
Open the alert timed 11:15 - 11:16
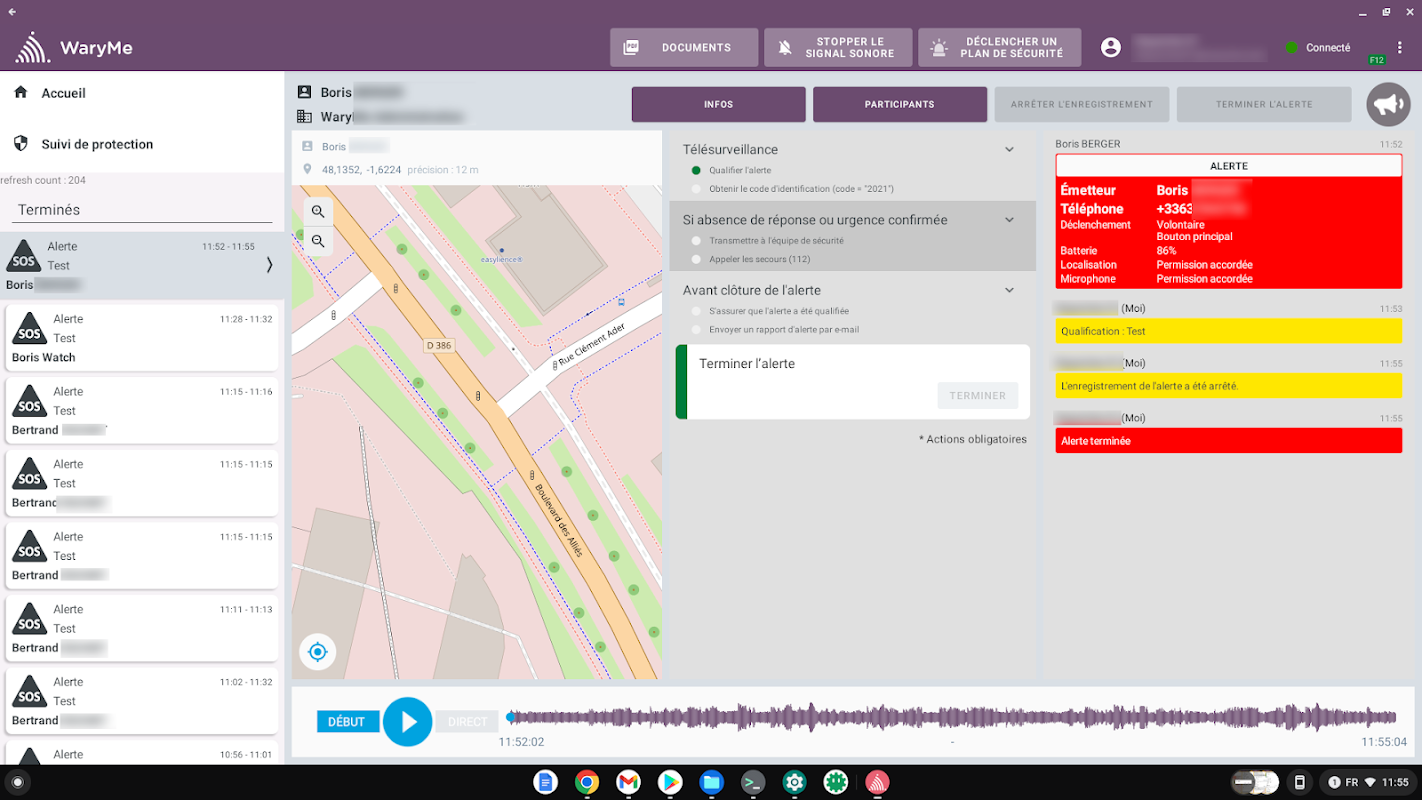[142, 411]
